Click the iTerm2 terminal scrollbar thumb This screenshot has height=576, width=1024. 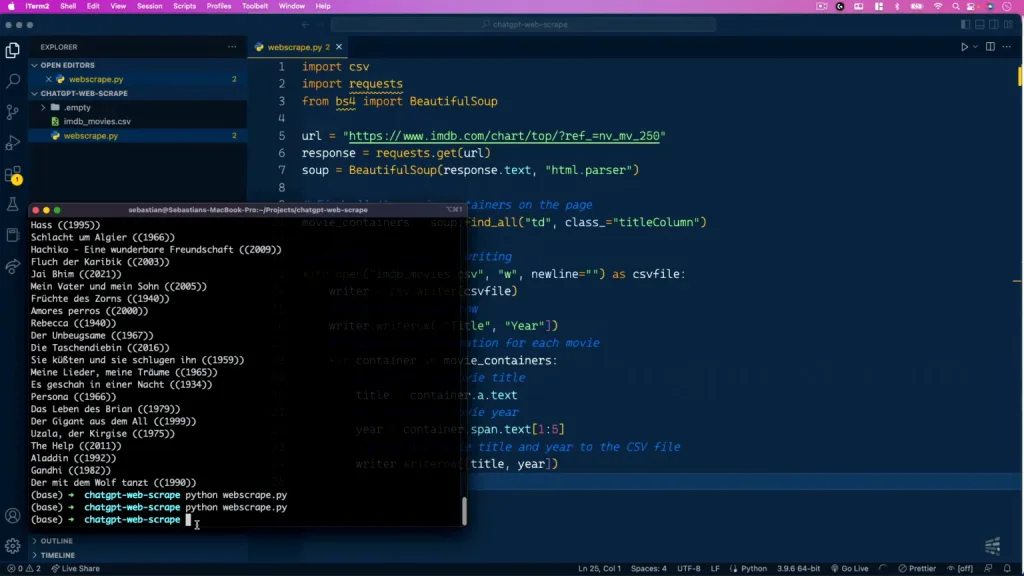tap(464, 511)
